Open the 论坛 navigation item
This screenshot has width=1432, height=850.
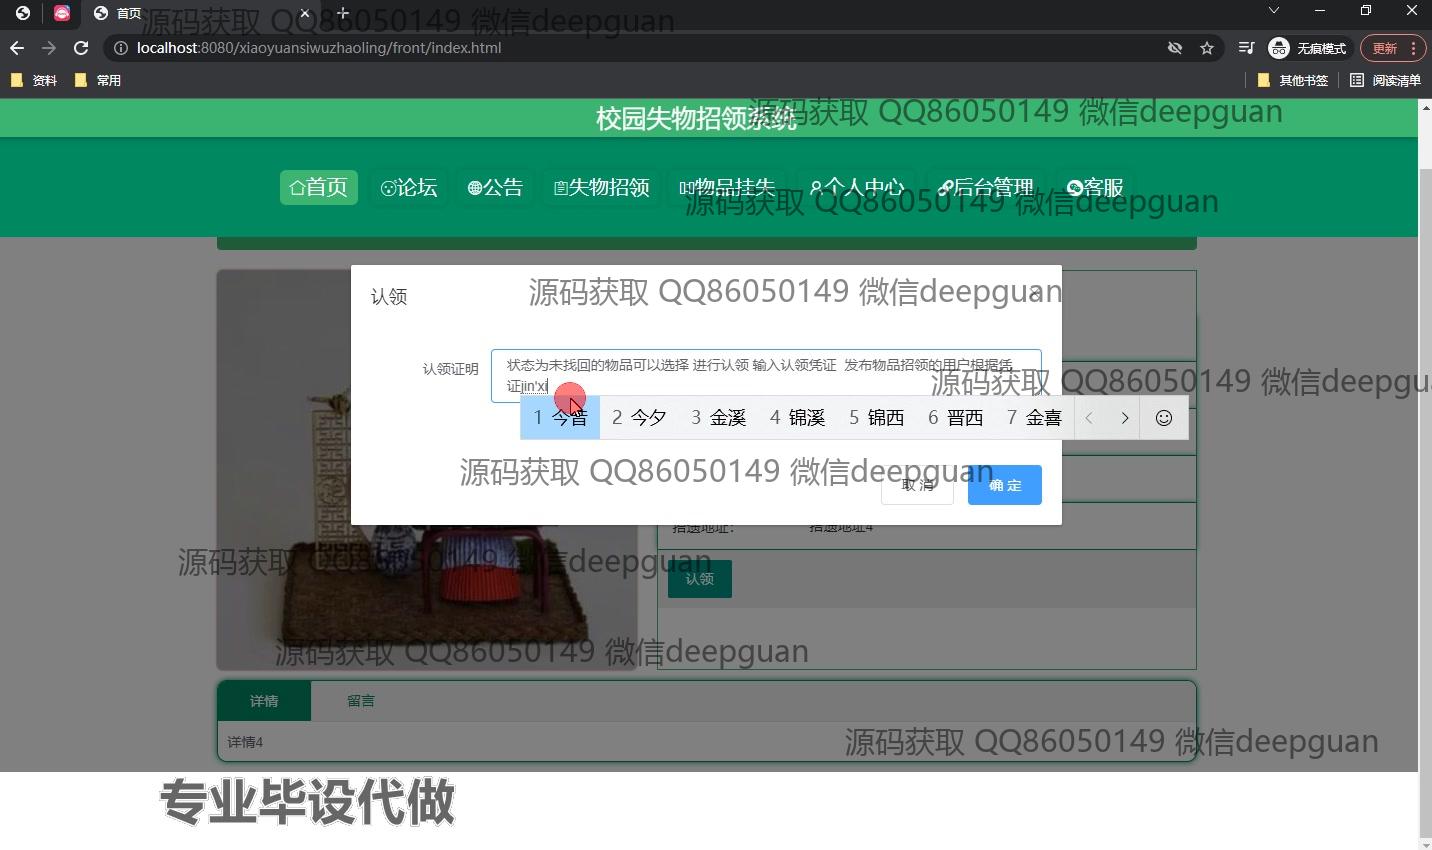tap(409, 187)
